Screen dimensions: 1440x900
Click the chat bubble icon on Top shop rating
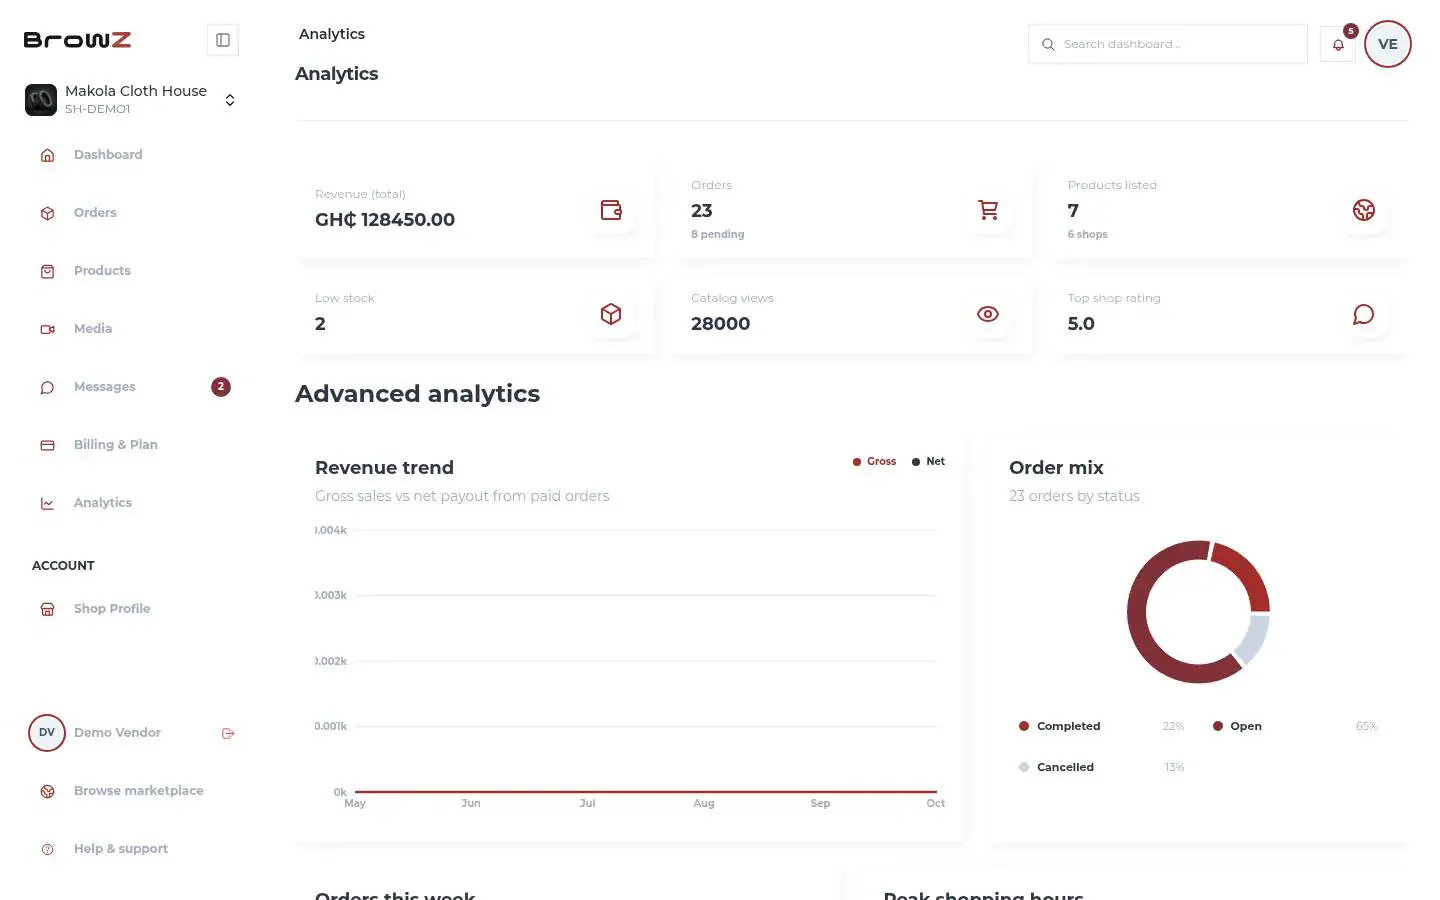click(1364, 314)
